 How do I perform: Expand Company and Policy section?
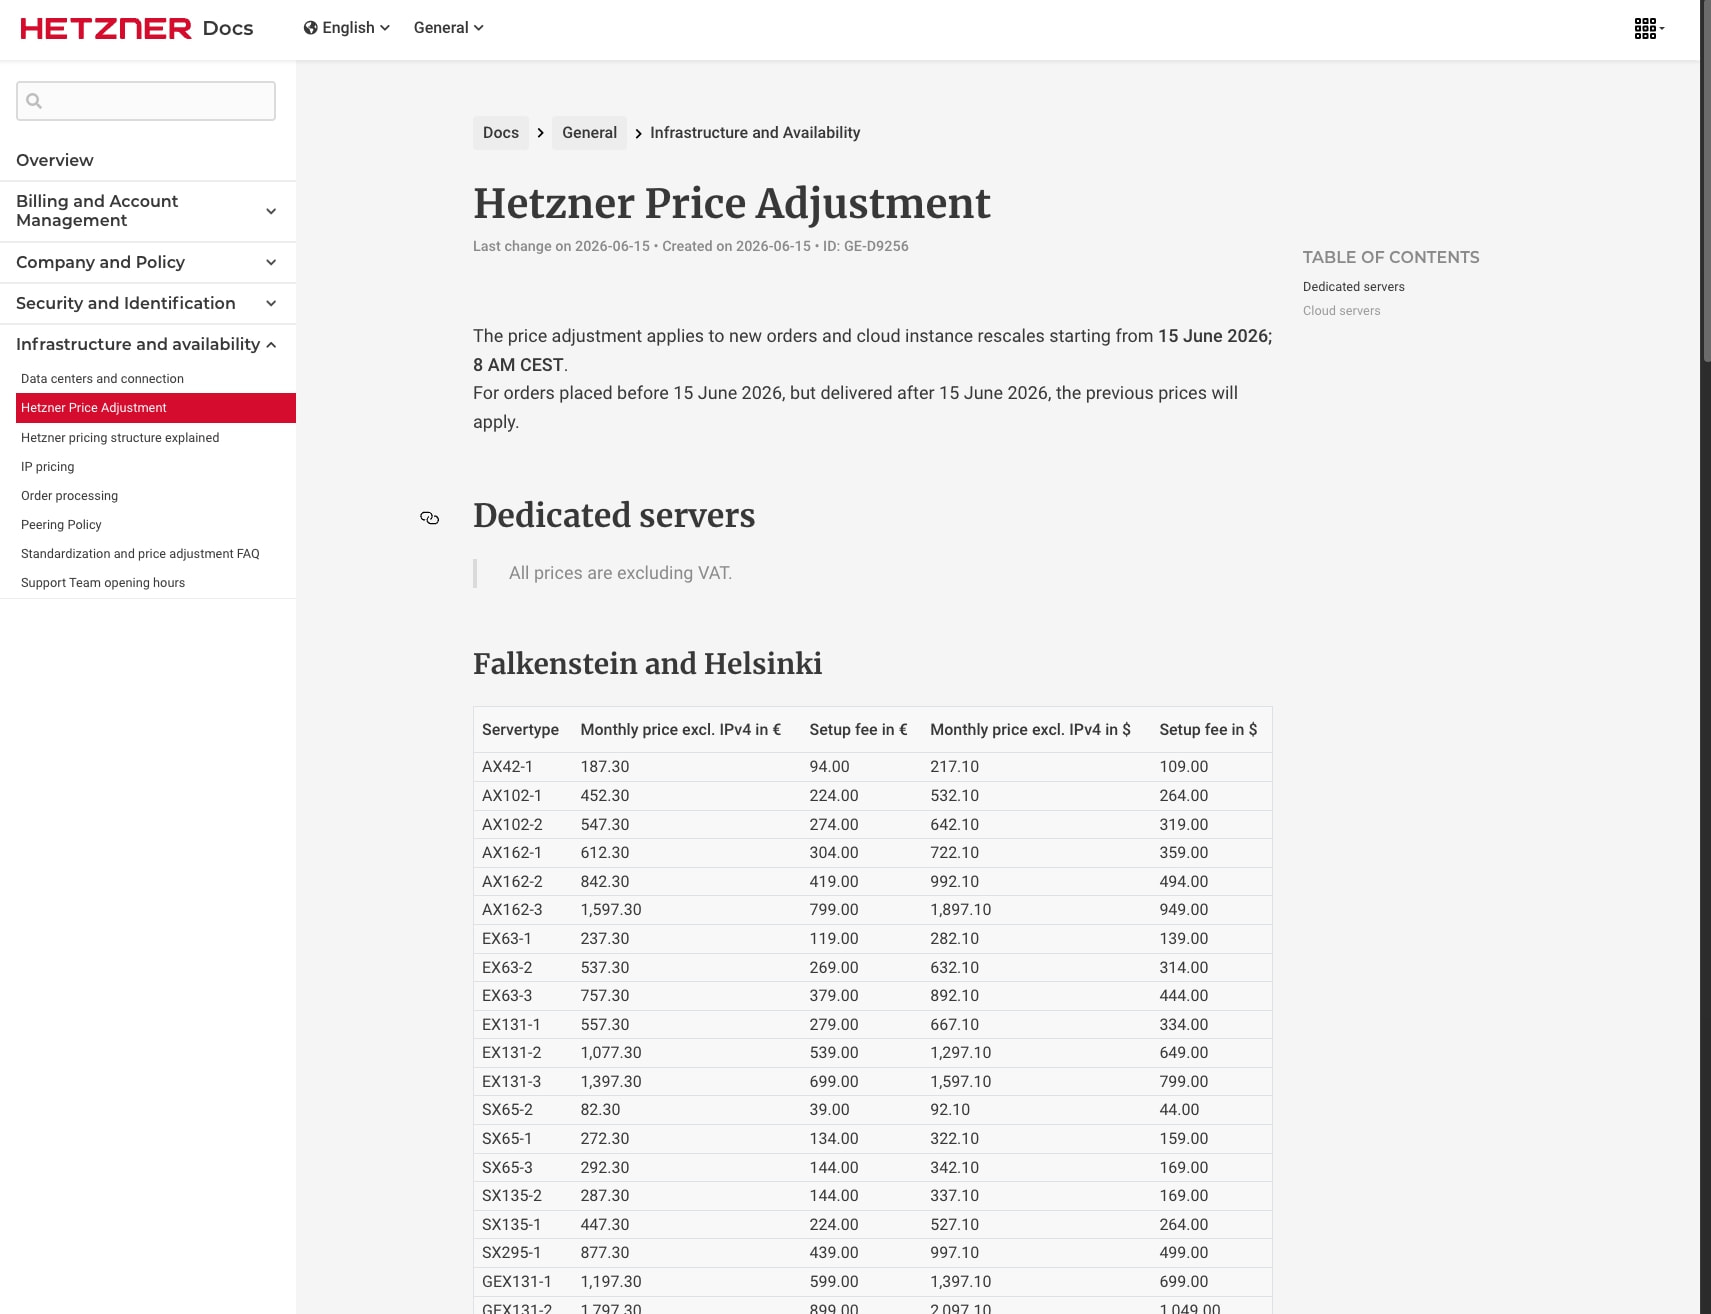point(148,262)
